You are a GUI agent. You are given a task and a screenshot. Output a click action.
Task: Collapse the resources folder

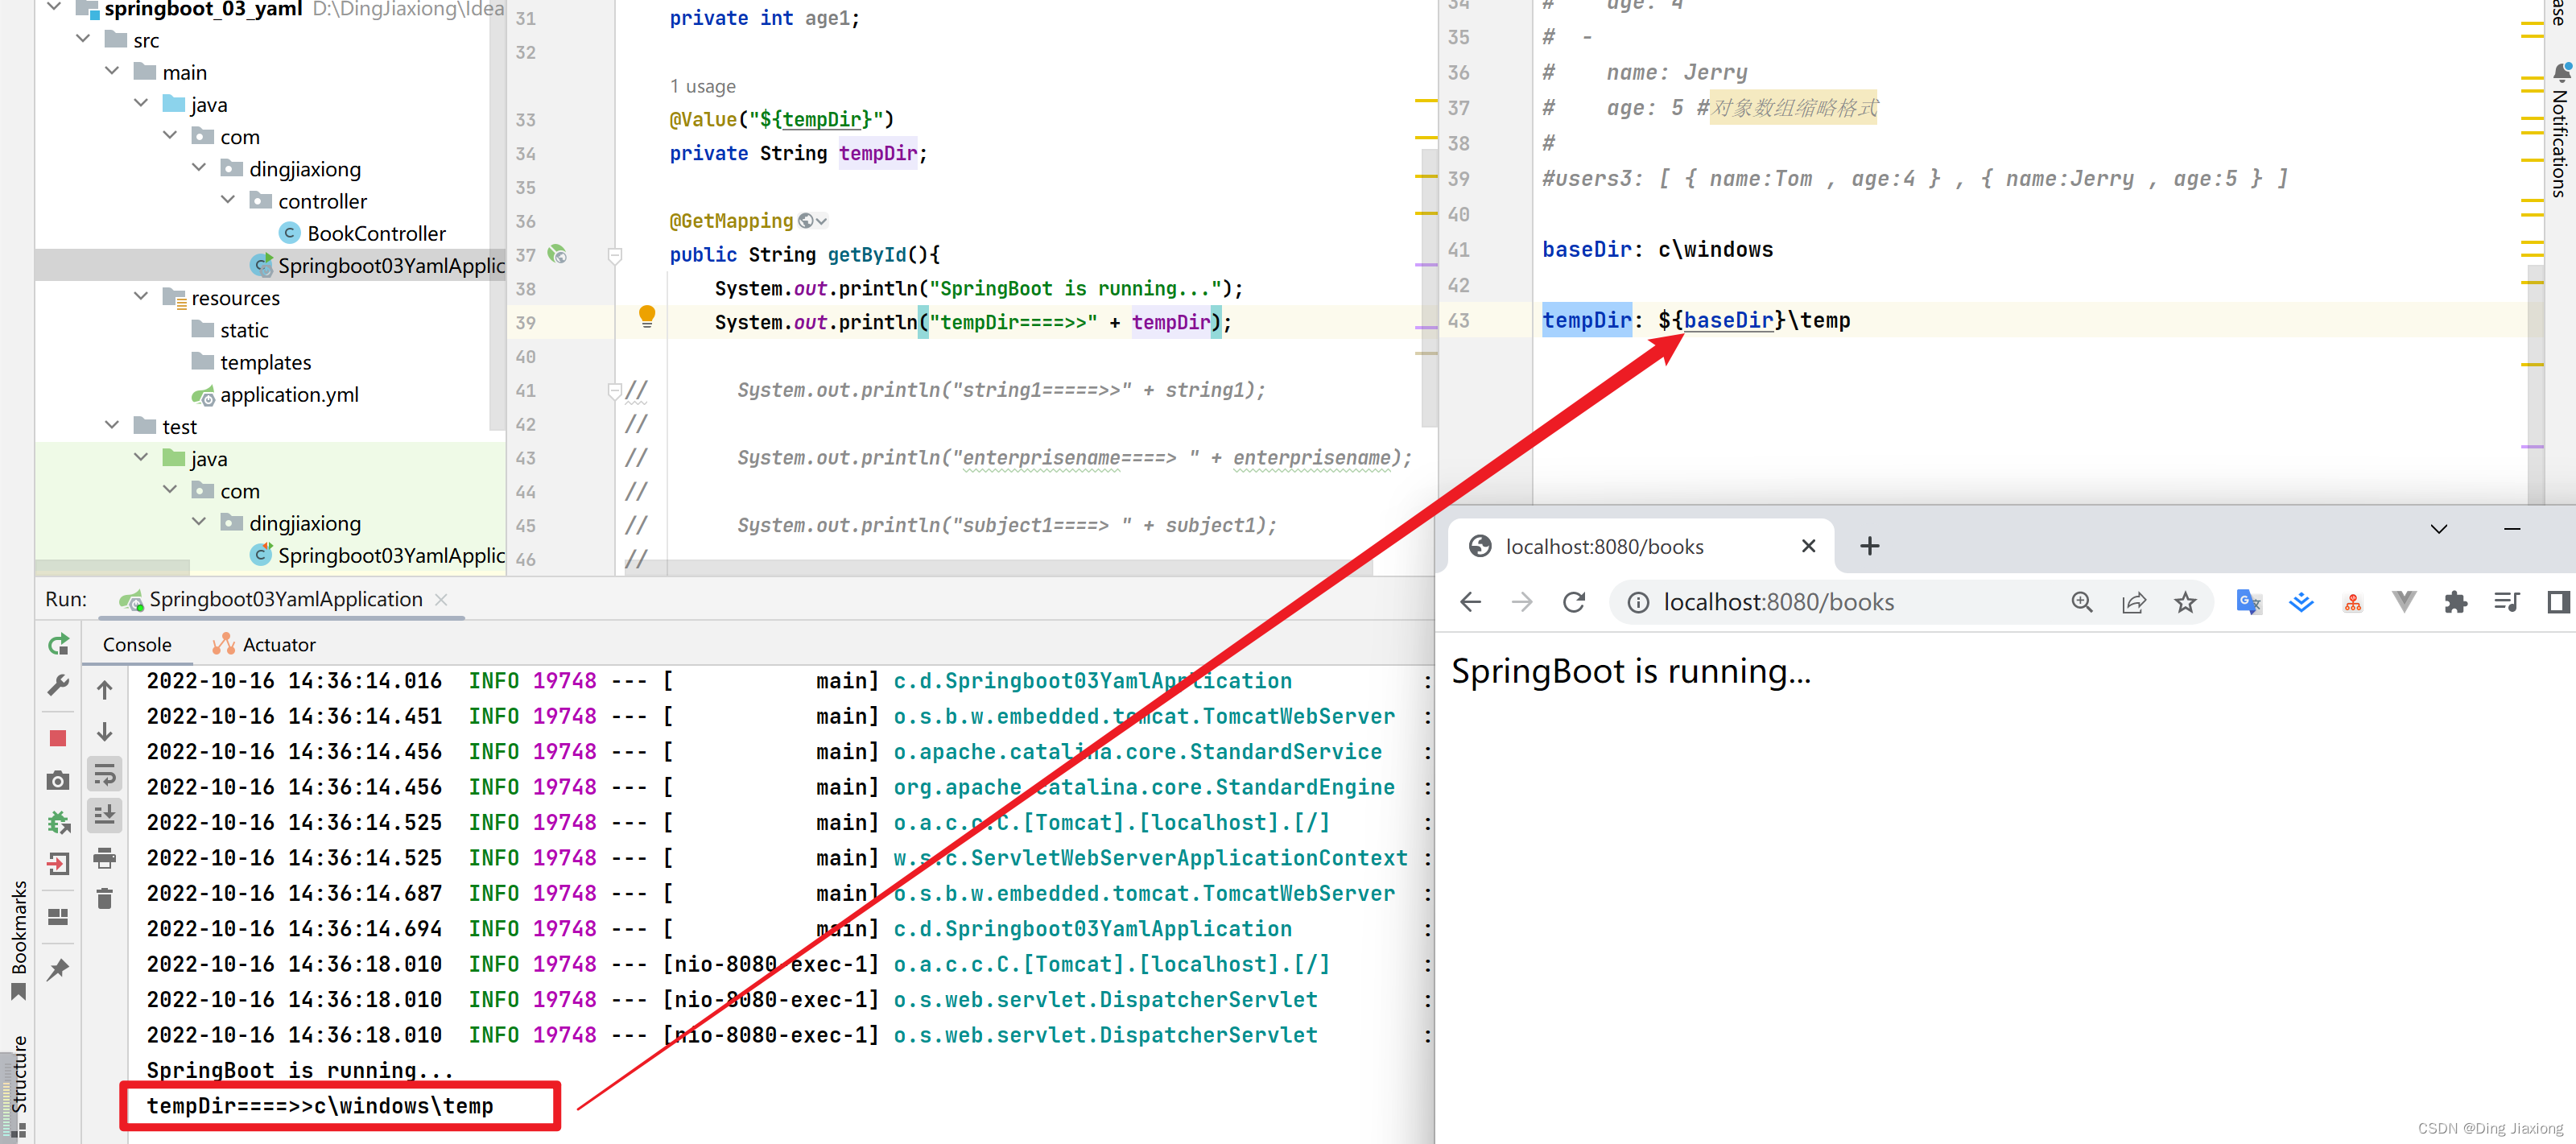tap(142, 296)
